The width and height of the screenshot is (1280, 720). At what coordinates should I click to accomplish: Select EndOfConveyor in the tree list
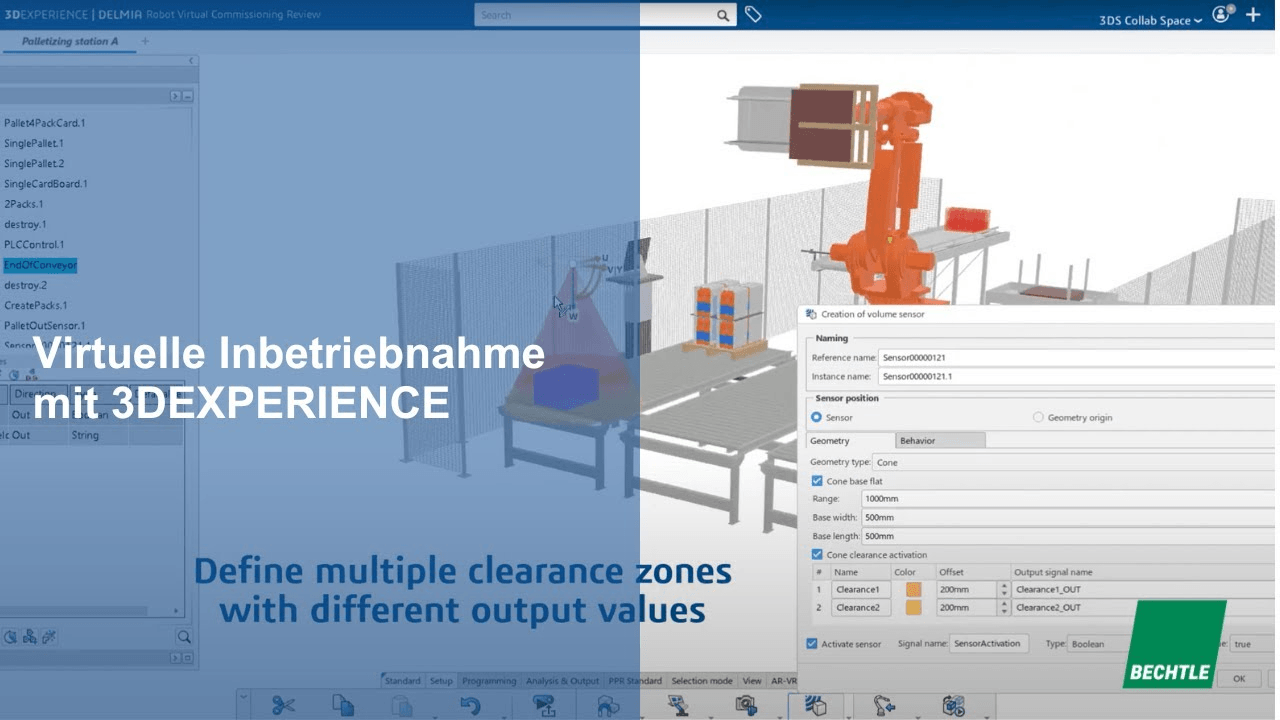click(40, 265)
